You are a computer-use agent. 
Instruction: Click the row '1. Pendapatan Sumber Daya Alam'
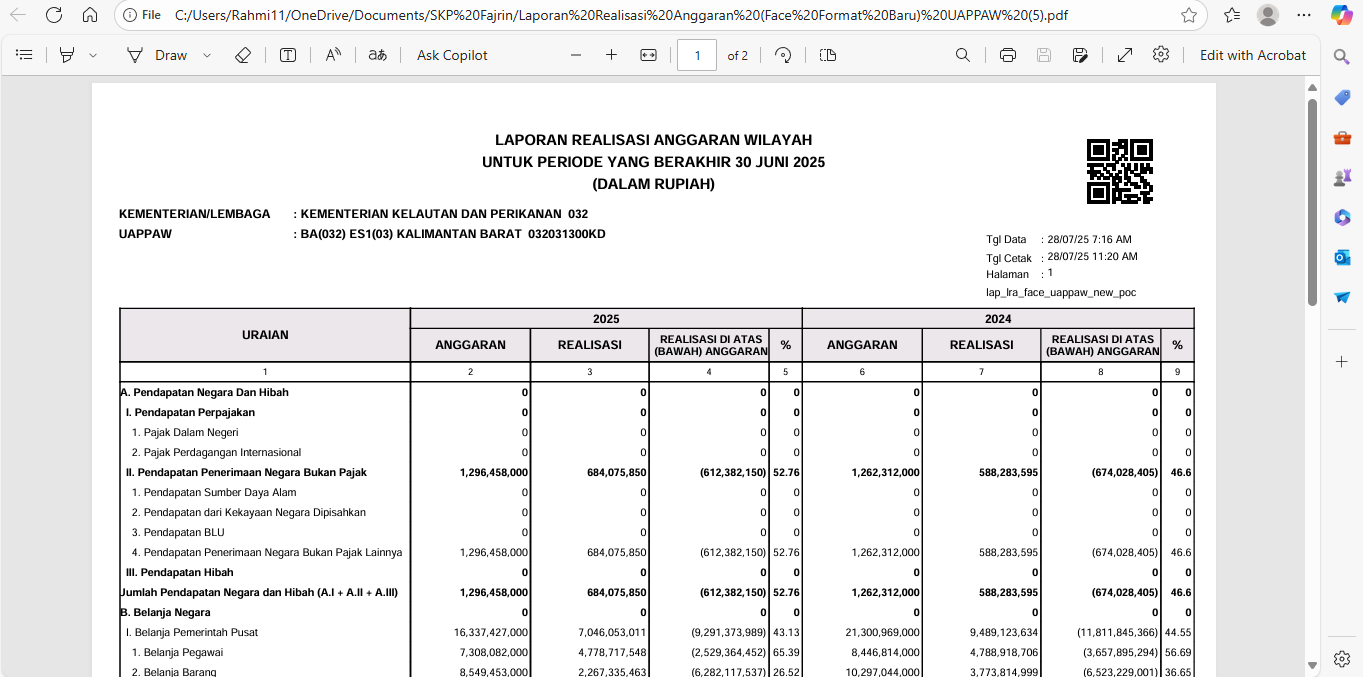[656, 492]
